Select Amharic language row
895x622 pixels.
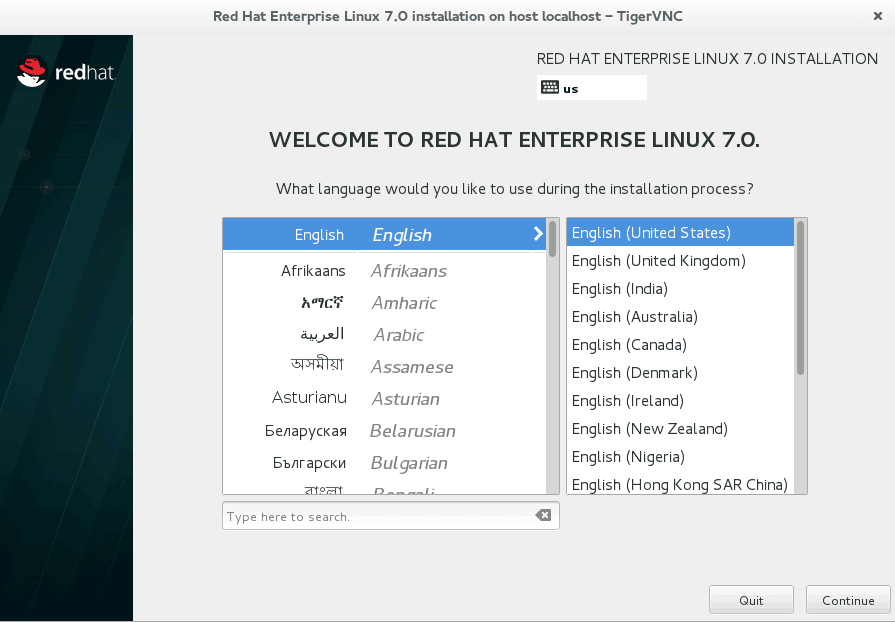384,302
